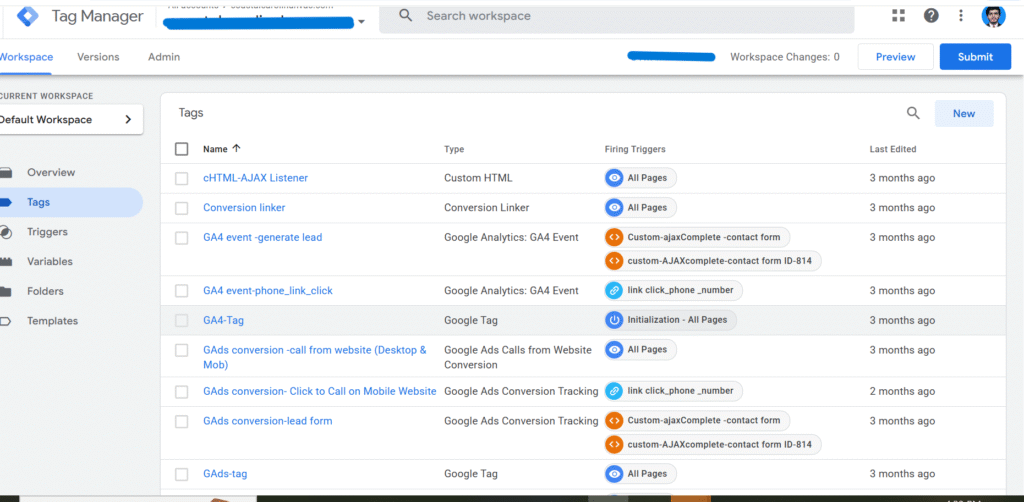Open the container selector dropdown arrow

[361, 22]
